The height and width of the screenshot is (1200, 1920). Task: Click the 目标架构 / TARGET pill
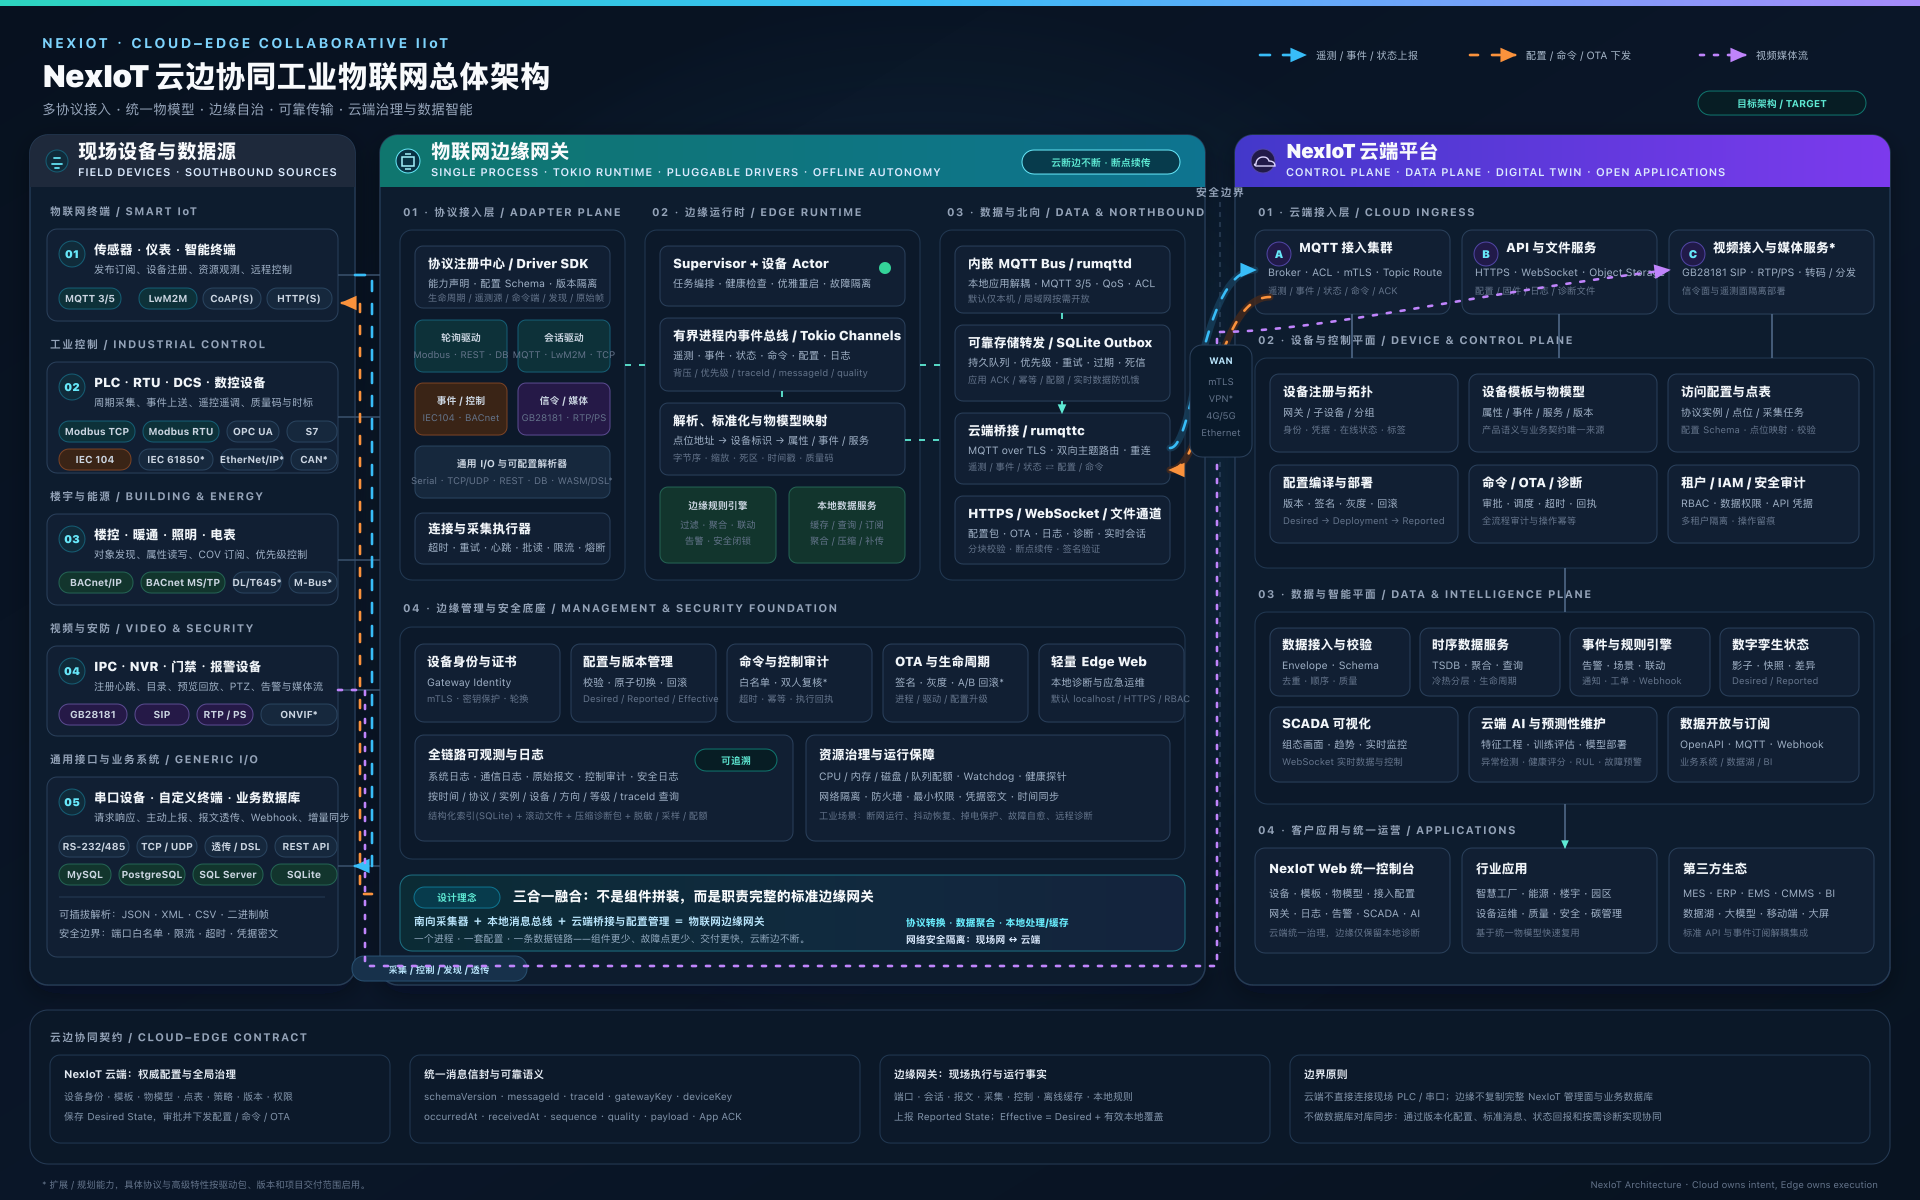coord(1781,103)
